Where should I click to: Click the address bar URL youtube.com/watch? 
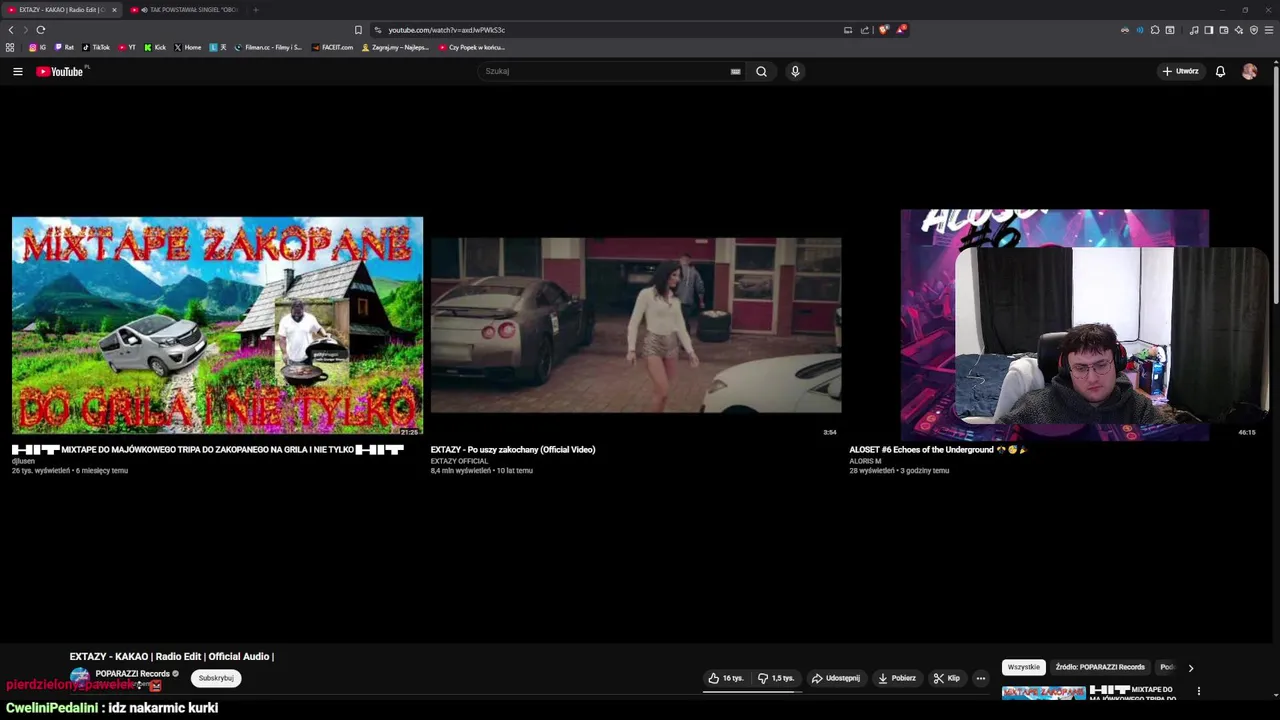pos(446,30)
